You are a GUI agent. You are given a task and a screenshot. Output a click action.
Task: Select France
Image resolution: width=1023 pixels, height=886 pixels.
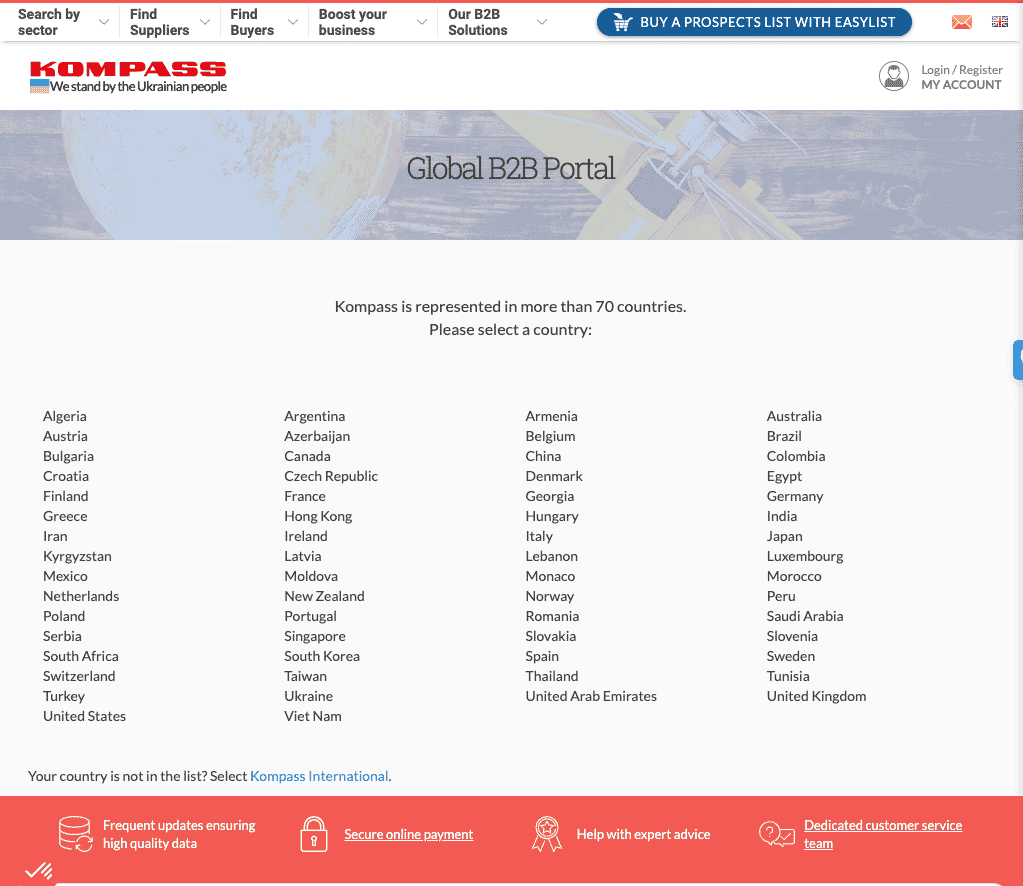click(x=305, y=496)
